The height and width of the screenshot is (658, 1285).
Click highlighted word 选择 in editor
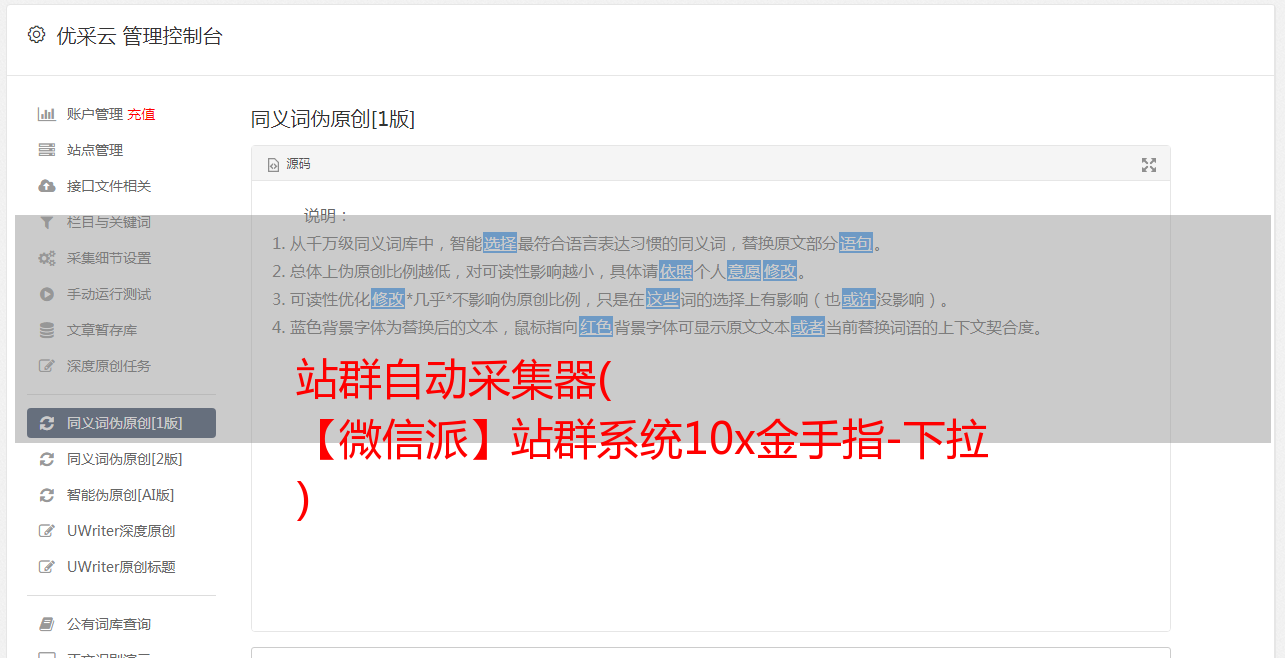click(x=500, y=243)
